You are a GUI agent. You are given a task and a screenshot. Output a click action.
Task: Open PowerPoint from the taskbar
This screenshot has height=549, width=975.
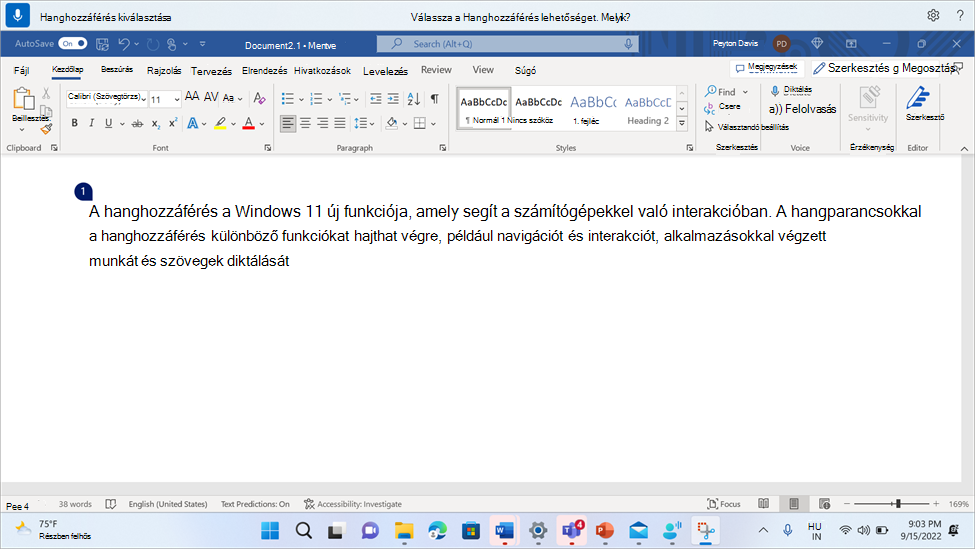point(604,530)
